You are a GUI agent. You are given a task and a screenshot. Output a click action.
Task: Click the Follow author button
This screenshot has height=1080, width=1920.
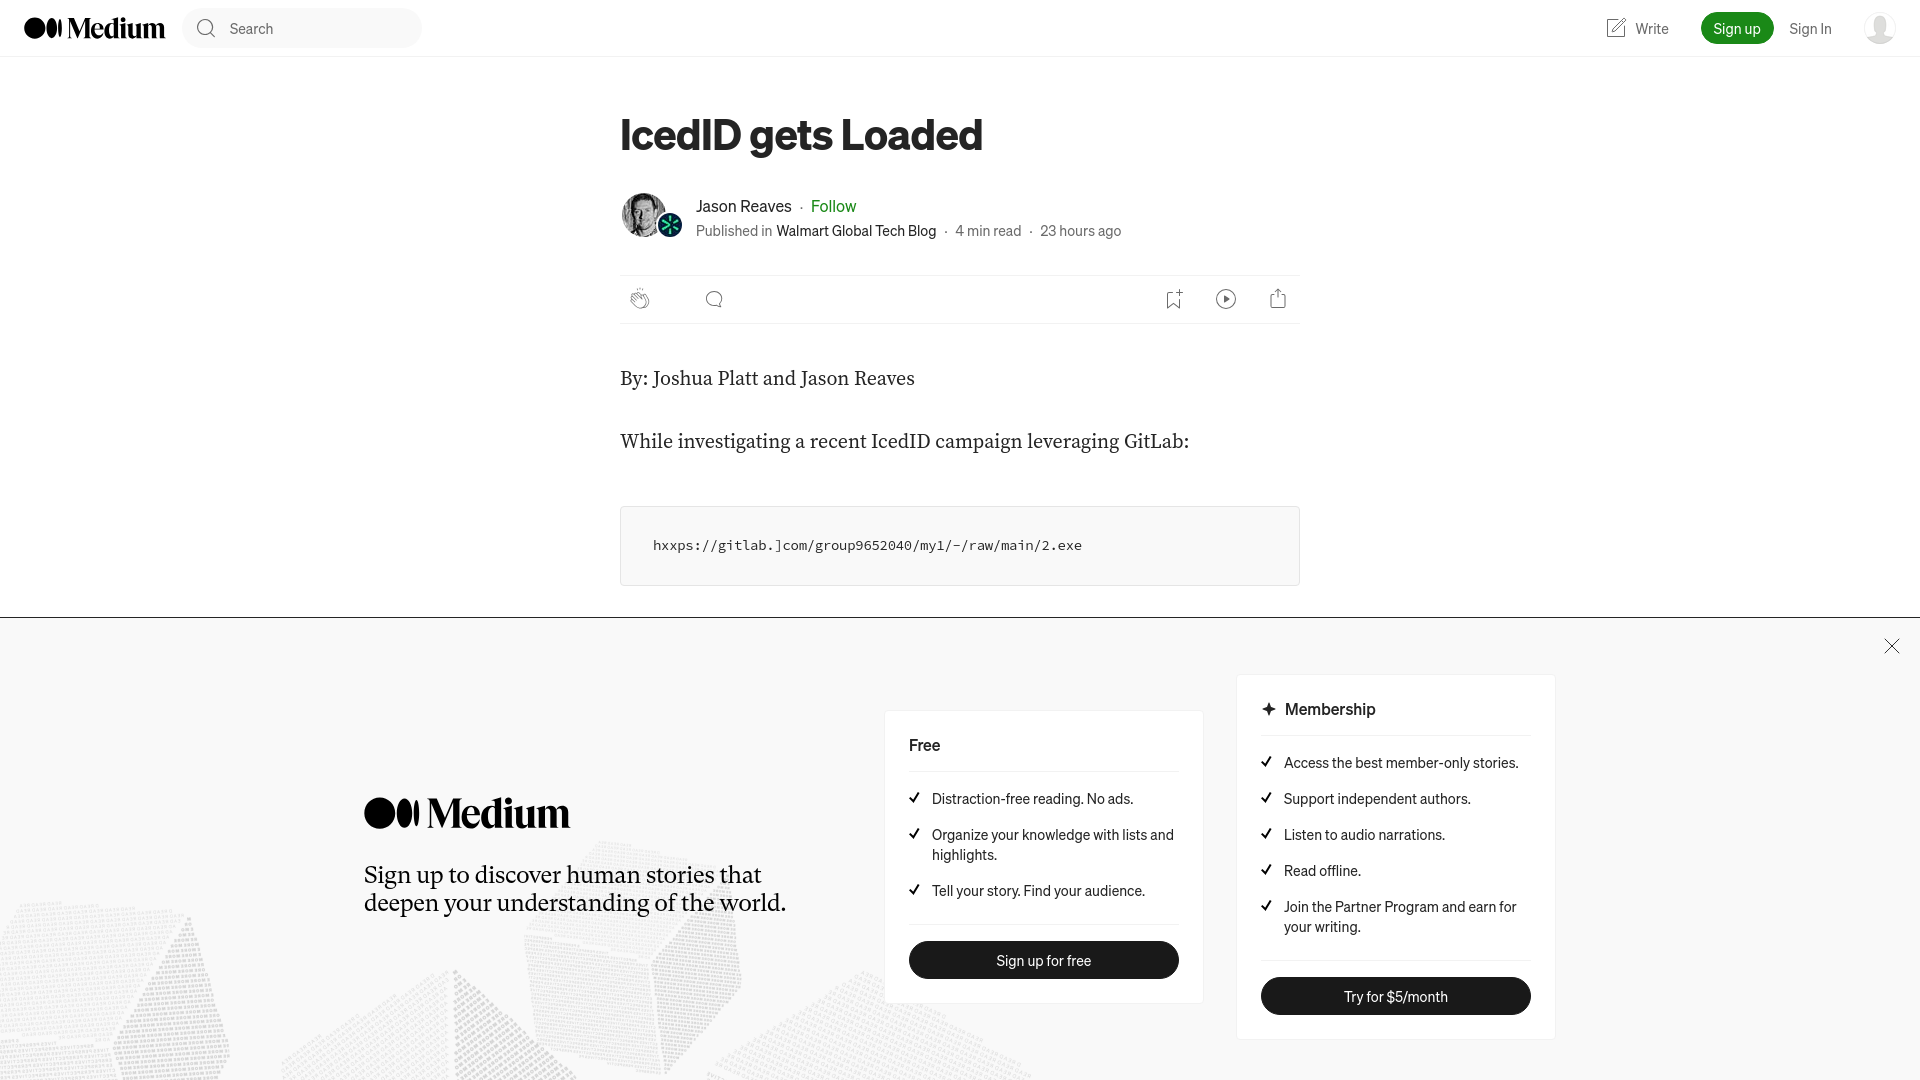pyautogui.click(x=832, y=206)
